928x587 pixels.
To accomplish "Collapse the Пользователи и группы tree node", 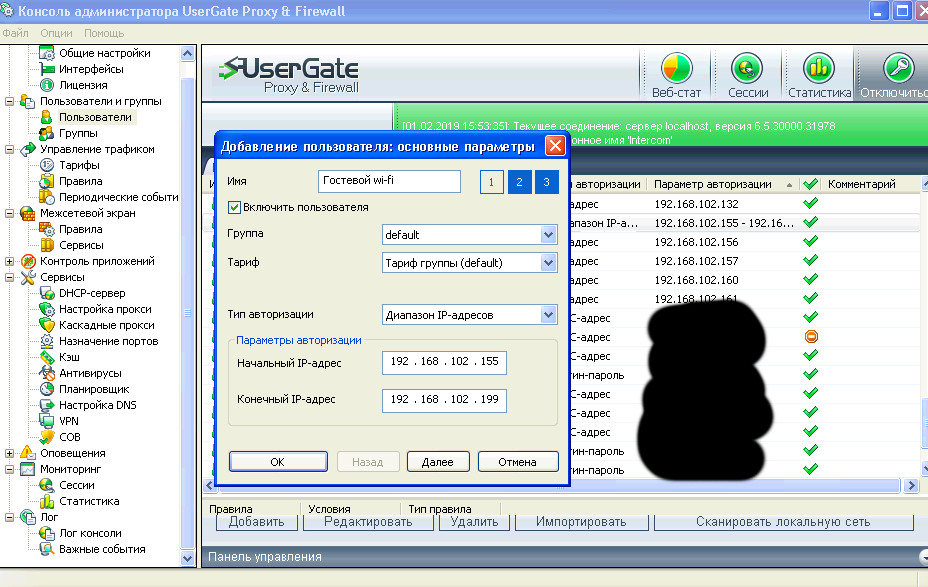I will click(x=9, y=101).
